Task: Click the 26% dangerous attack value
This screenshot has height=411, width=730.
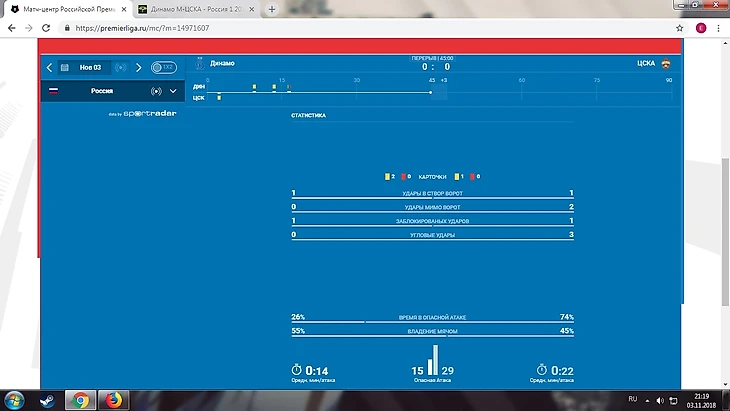Action: (x=298, y=317)
